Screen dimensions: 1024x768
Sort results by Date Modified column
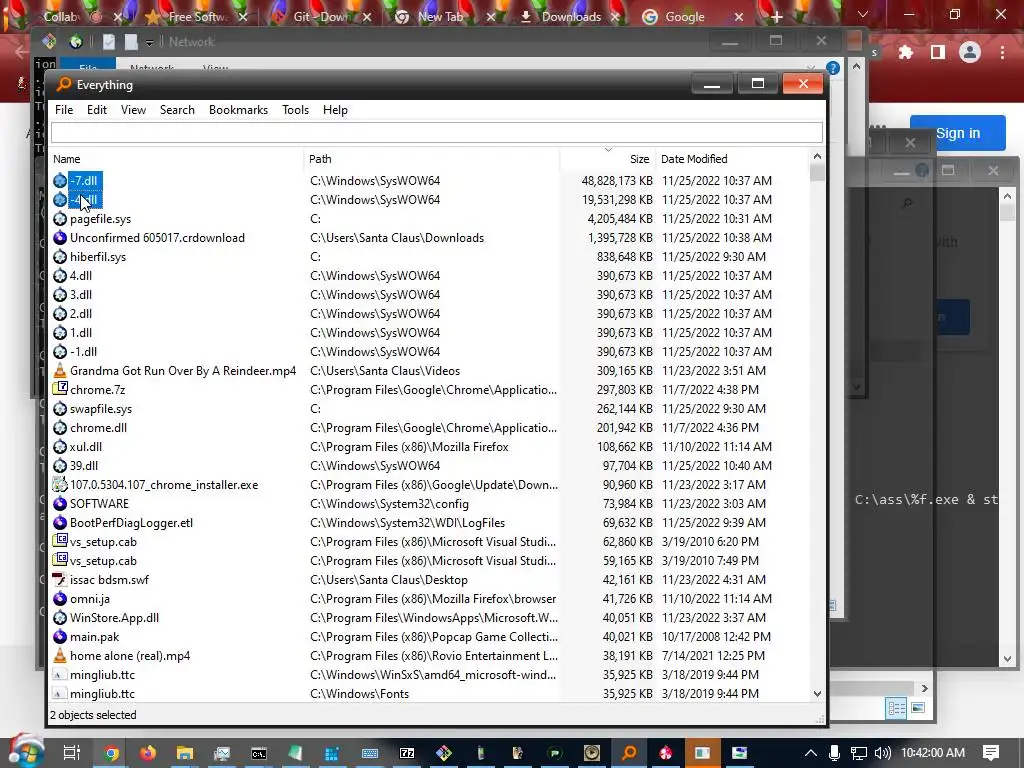pyautogui.click(x=731, y=159)
